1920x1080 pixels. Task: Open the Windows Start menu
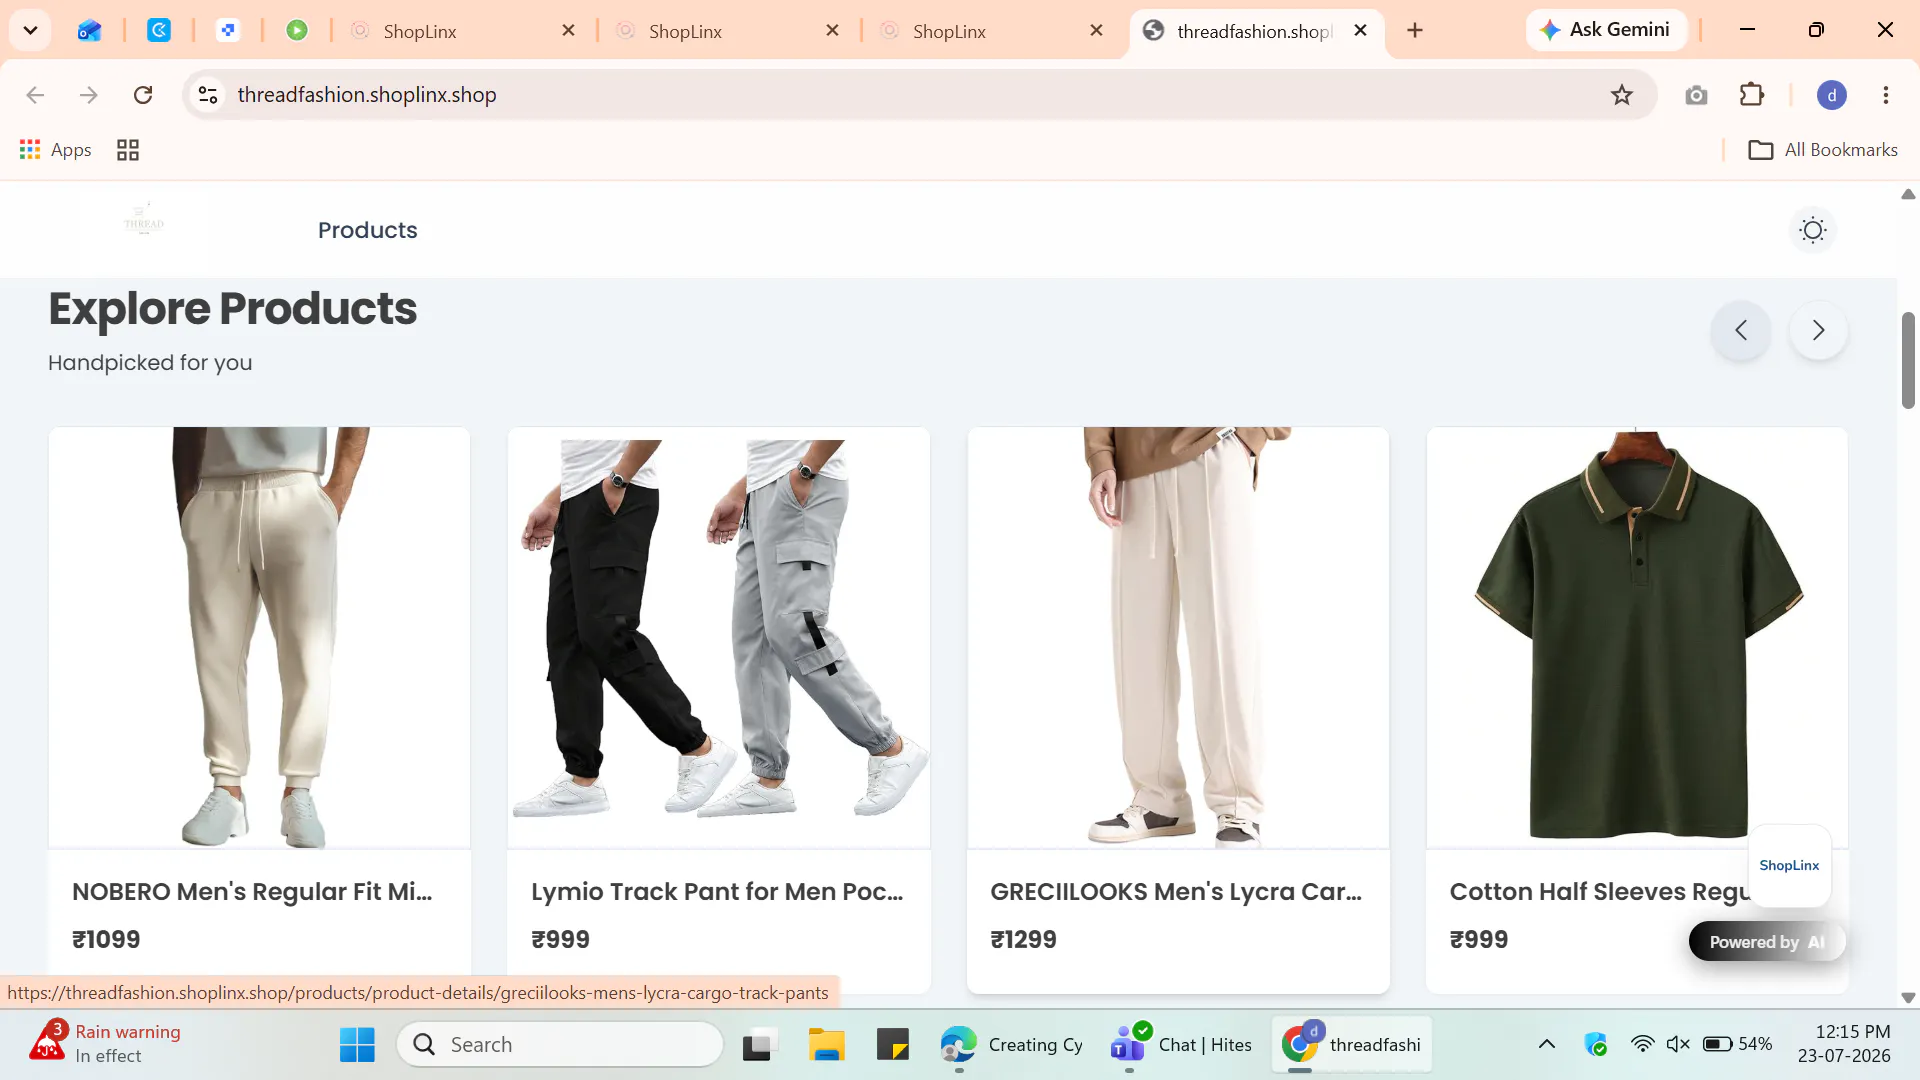[357, 1044]
